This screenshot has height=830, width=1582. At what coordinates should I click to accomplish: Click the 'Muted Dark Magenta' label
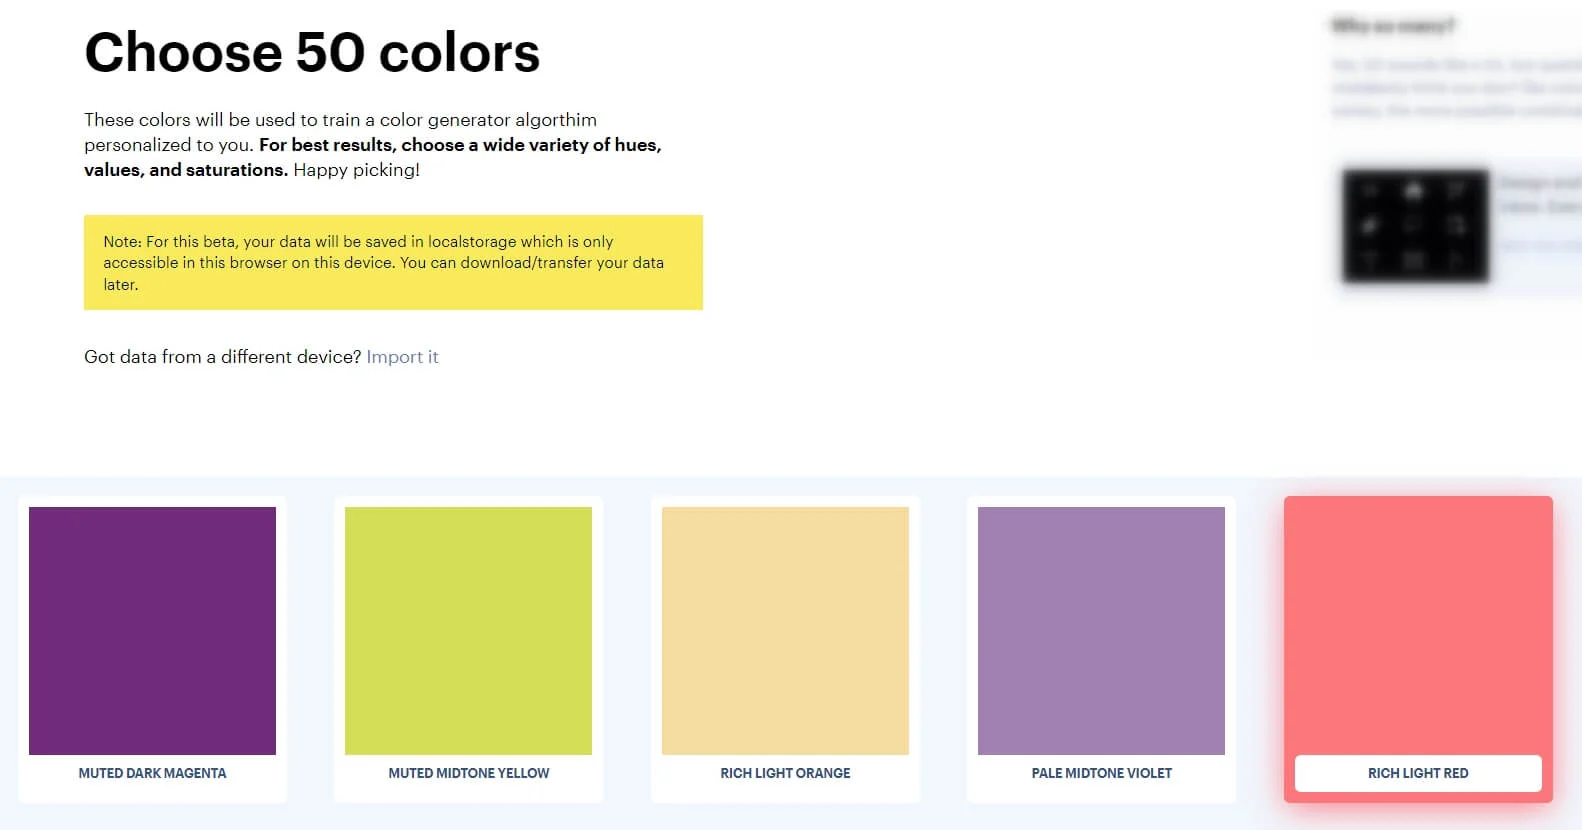point(152,773)
